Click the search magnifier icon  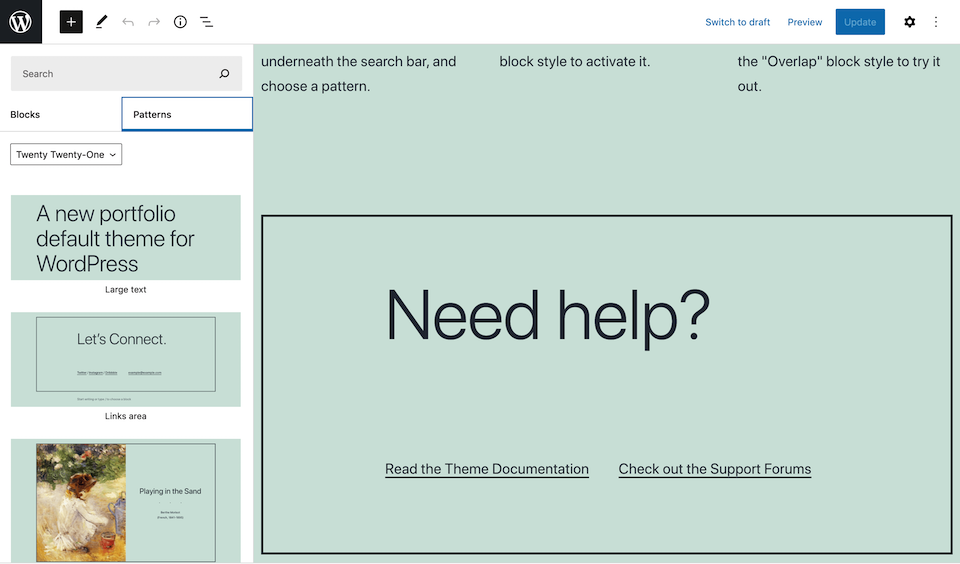click(x=224, y=74)
